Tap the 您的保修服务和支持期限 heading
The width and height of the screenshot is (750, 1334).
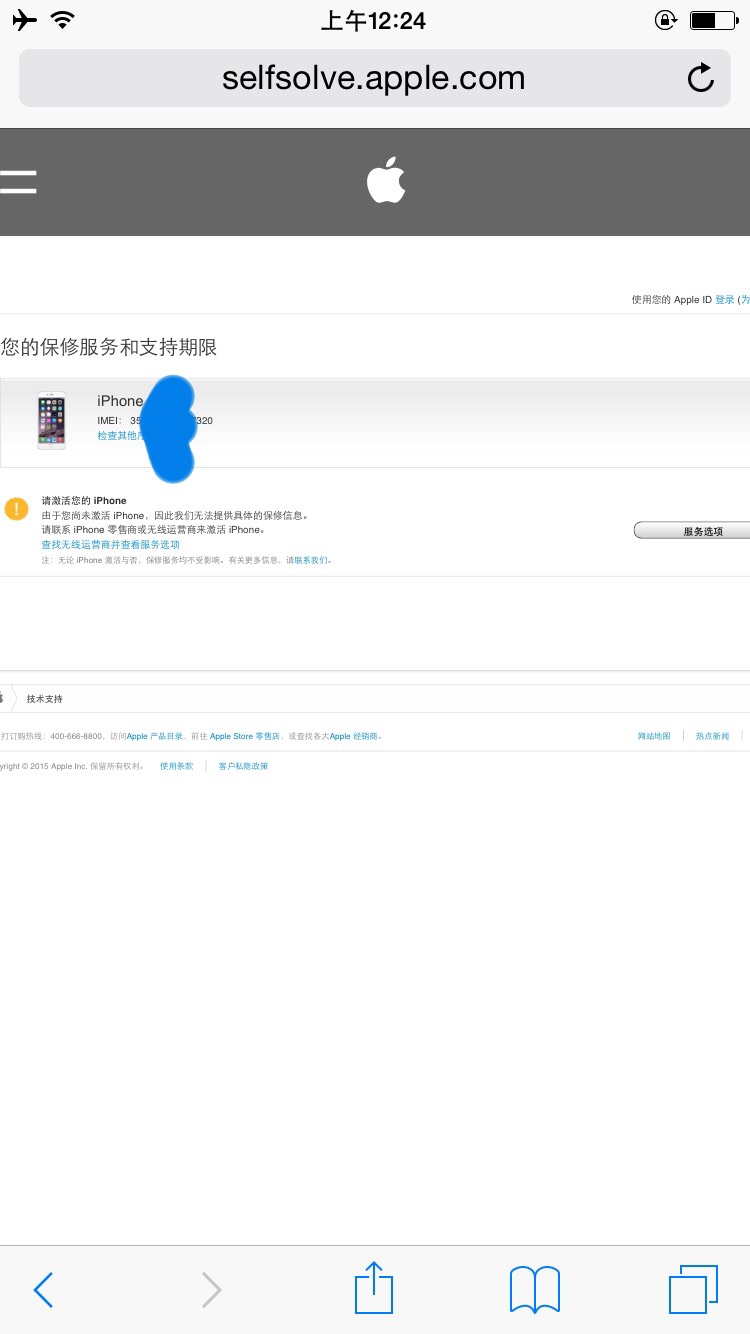pyautogui.click(x=109, y=347)
